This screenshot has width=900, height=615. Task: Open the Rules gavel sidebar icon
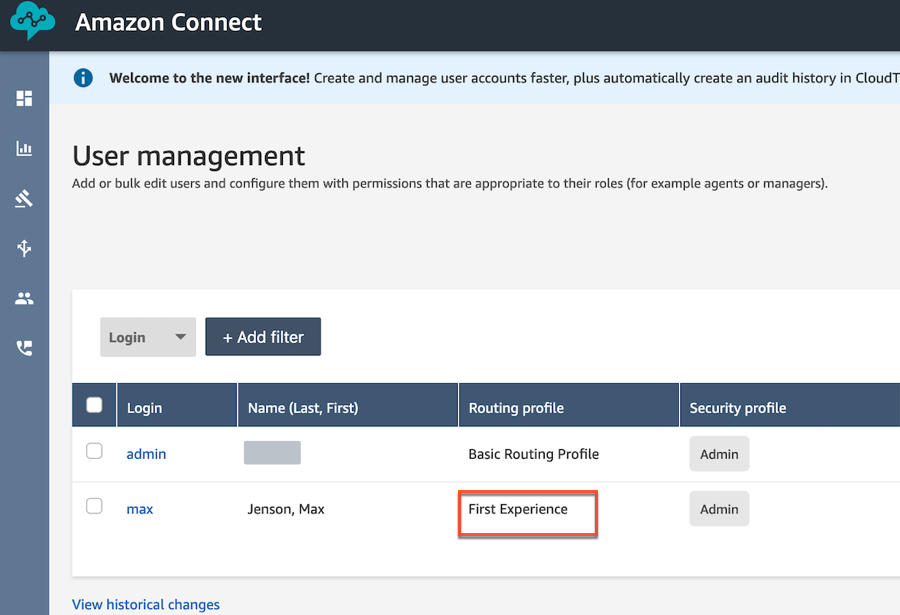pyautogui.click(x=24, y=199)
